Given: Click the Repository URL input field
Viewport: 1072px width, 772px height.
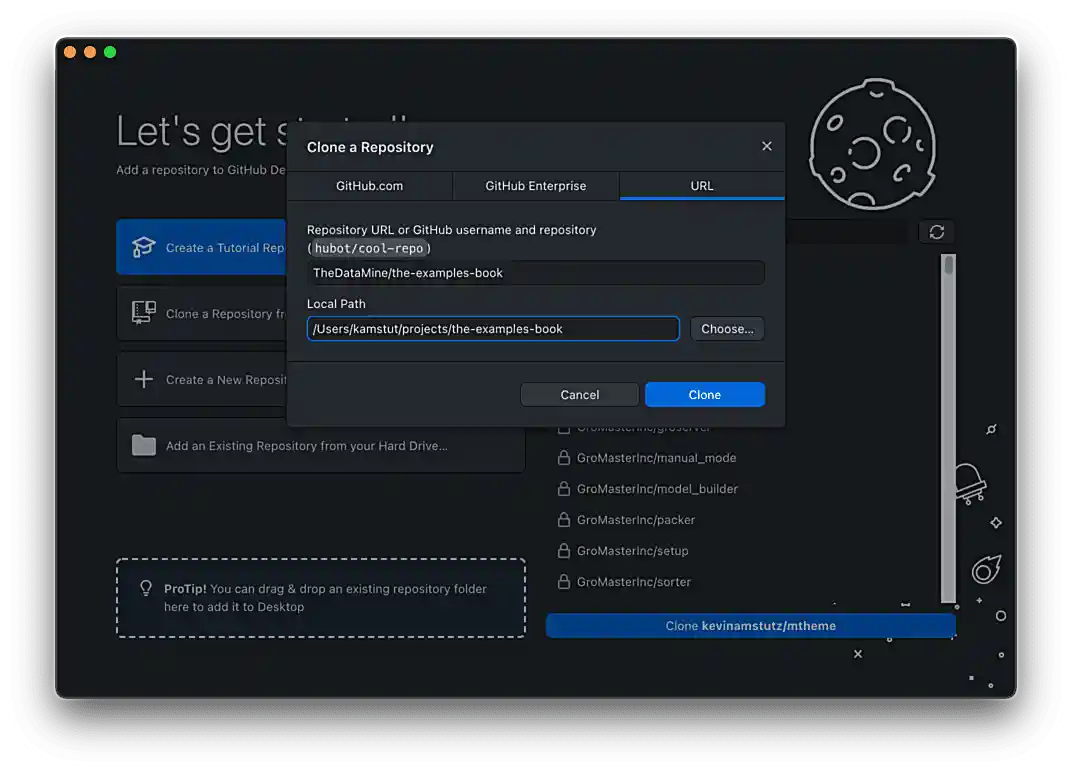Looking at the screenshot, I should [x=535, y=273].
